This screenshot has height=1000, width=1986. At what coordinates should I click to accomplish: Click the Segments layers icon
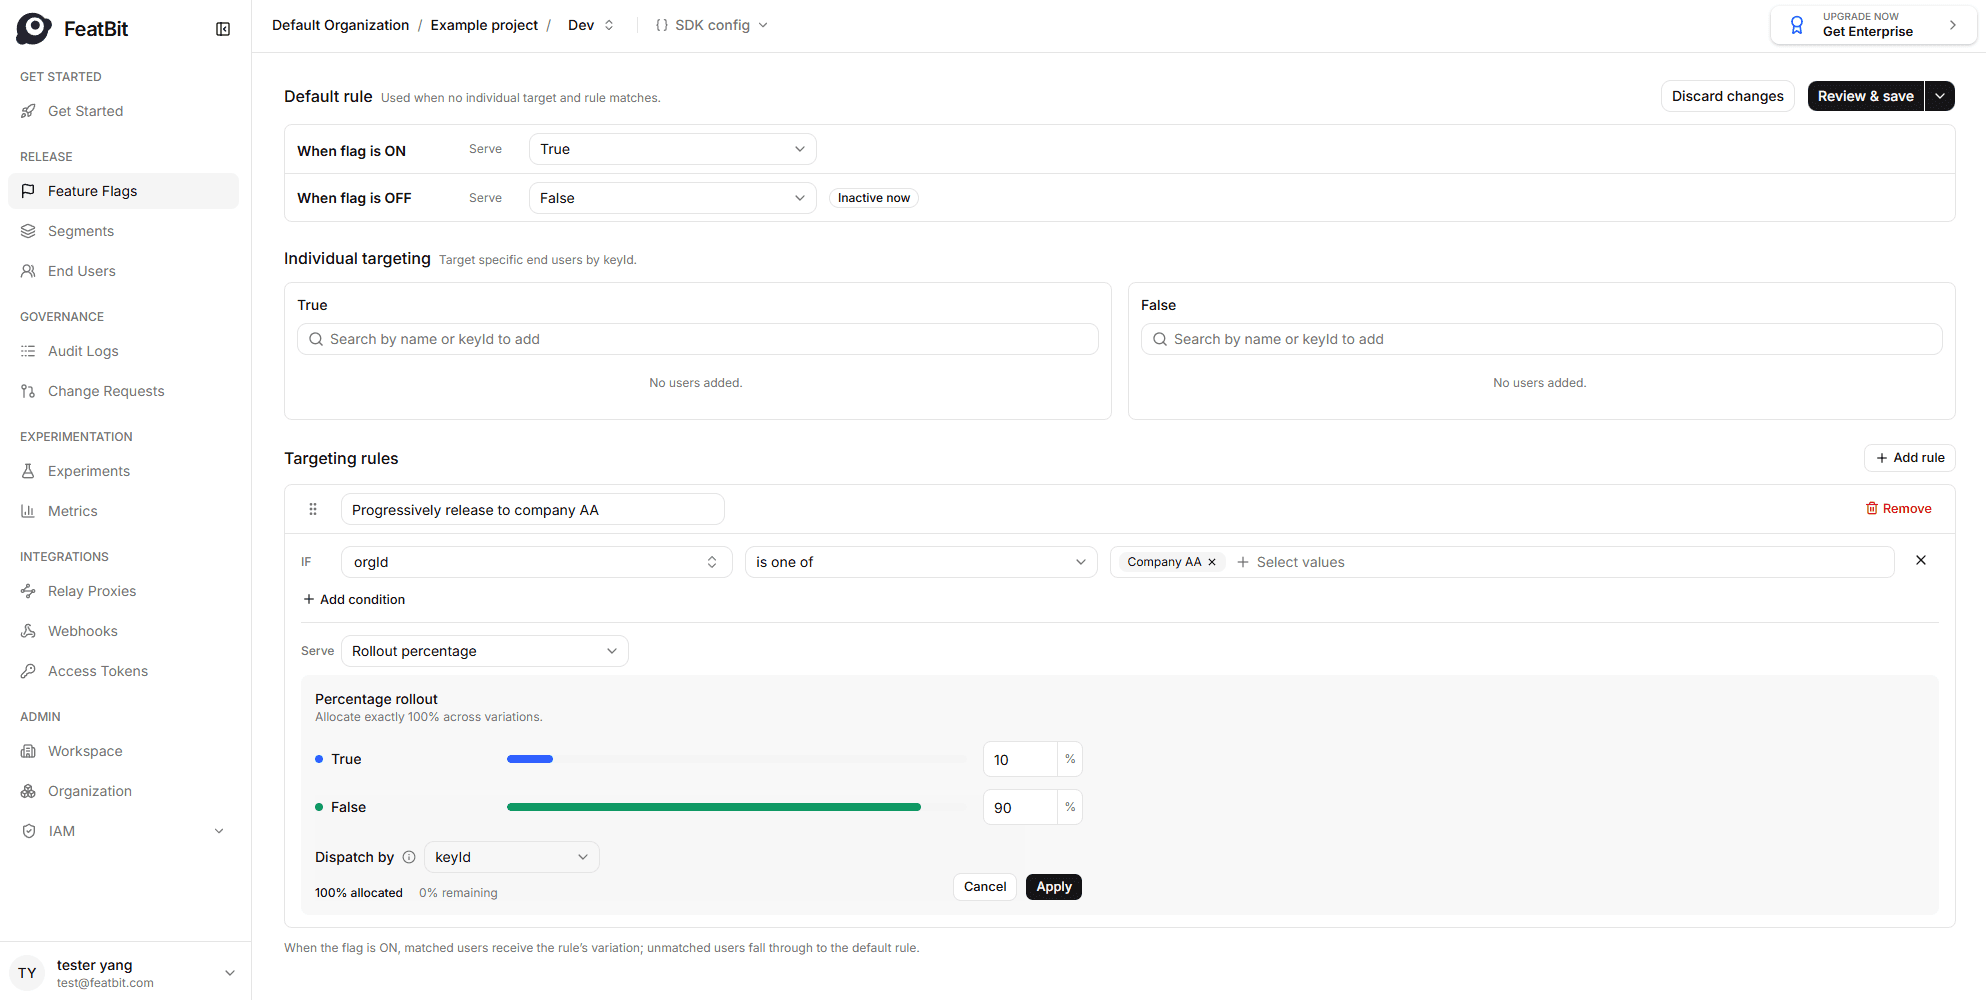[x=28, y=231]
